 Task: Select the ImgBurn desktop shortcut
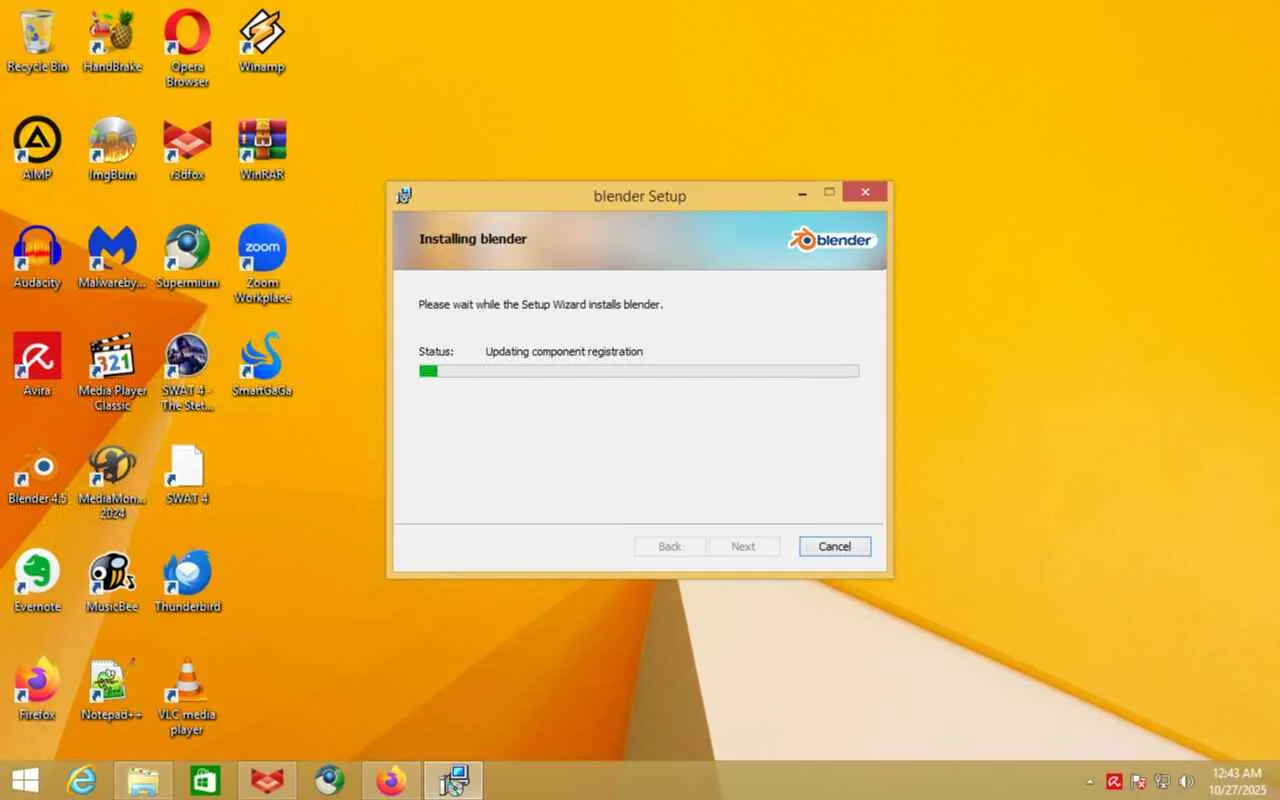click(x=112, y=149)
